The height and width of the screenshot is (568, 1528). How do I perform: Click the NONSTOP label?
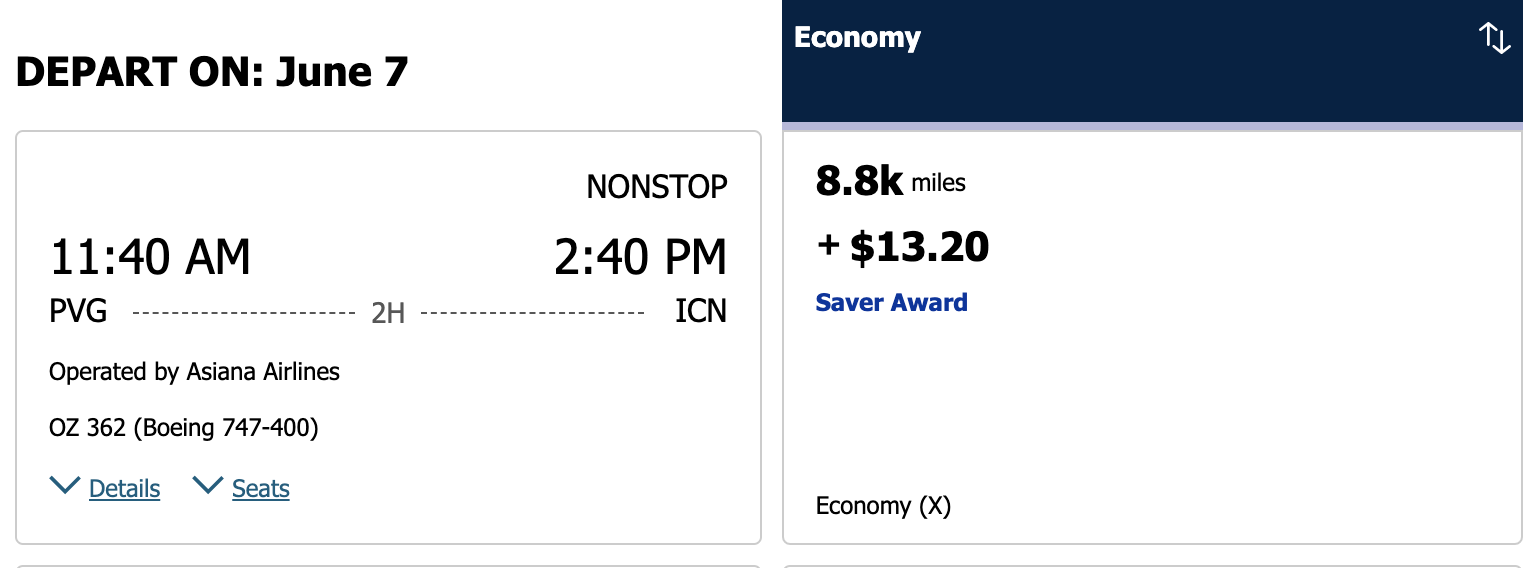click(656, 187)
